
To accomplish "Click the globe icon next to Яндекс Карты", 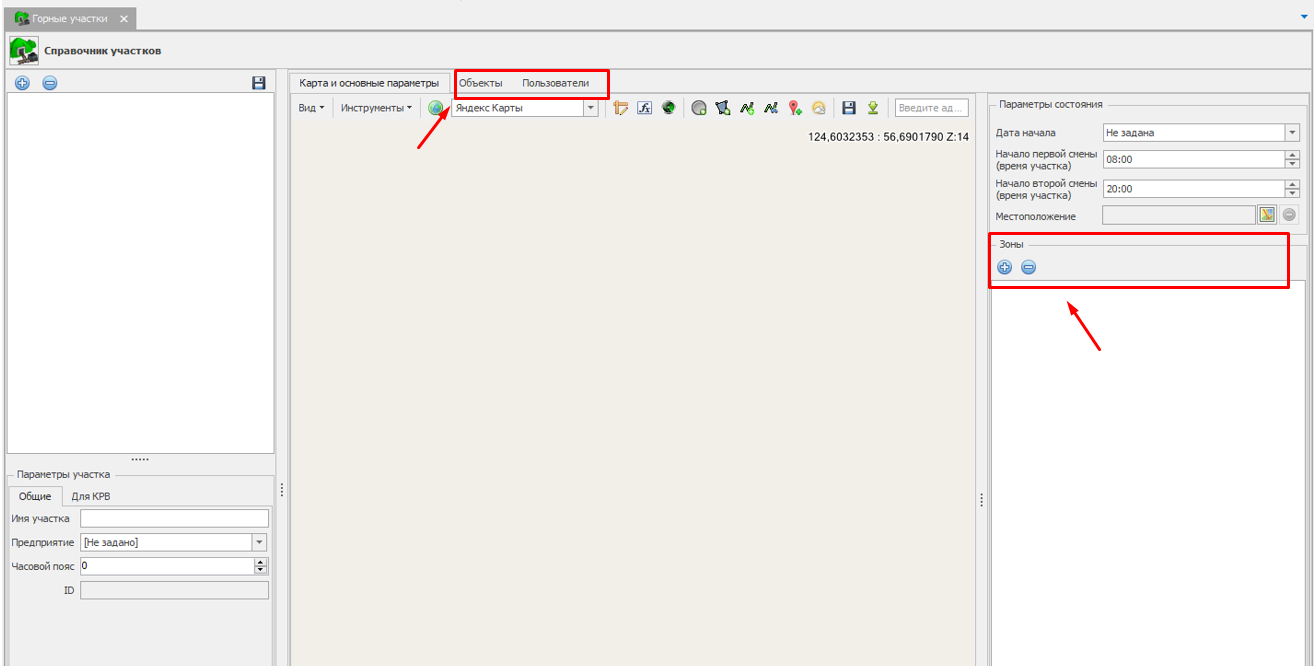I will [x=436, y=108].
